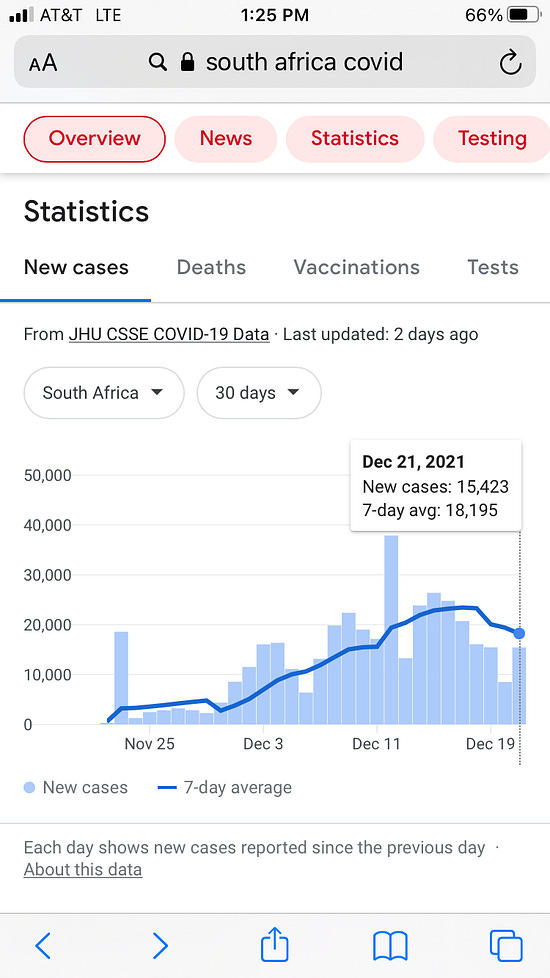Tap the search magnifier in address bar

tap(158, 62)
